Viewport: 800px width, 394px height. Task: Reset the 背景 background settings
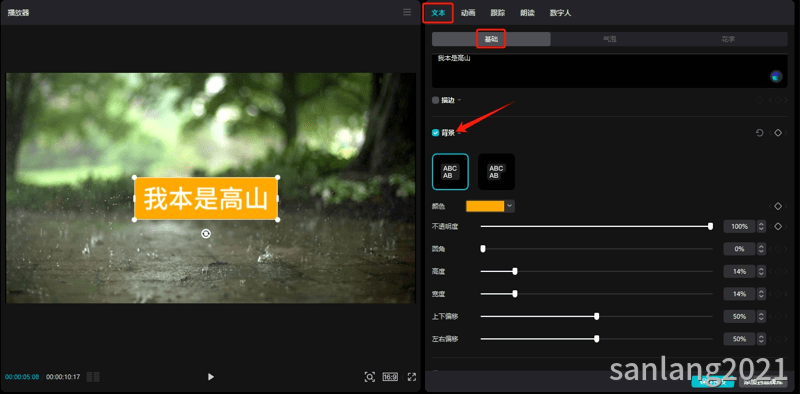[x=759, y=133]
